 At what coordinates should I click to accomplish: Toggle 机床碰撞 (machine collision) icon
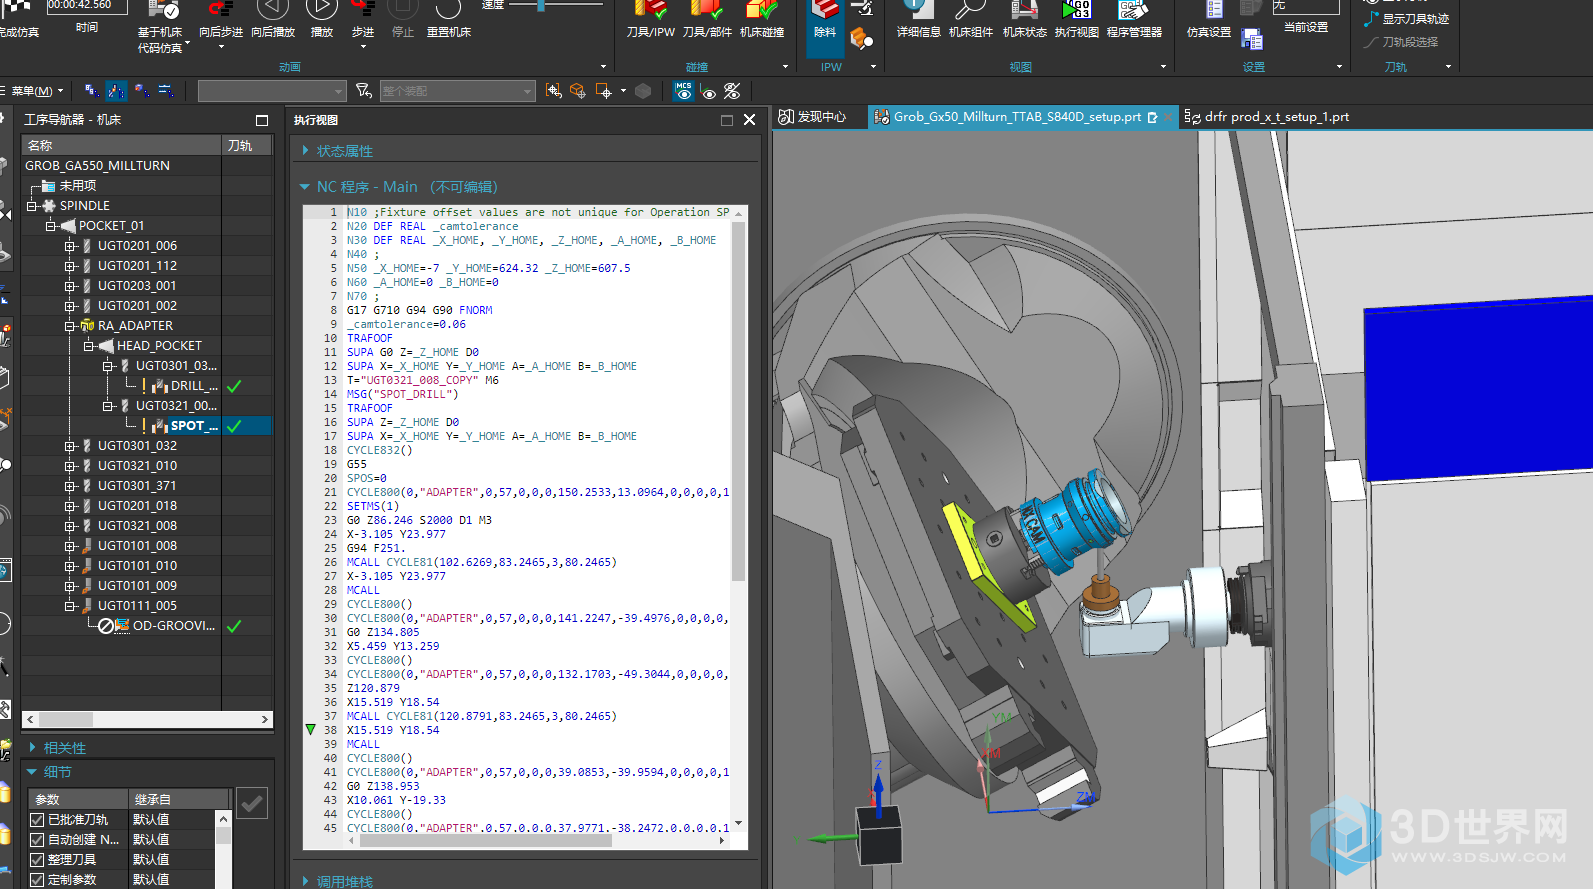point(762,9)
